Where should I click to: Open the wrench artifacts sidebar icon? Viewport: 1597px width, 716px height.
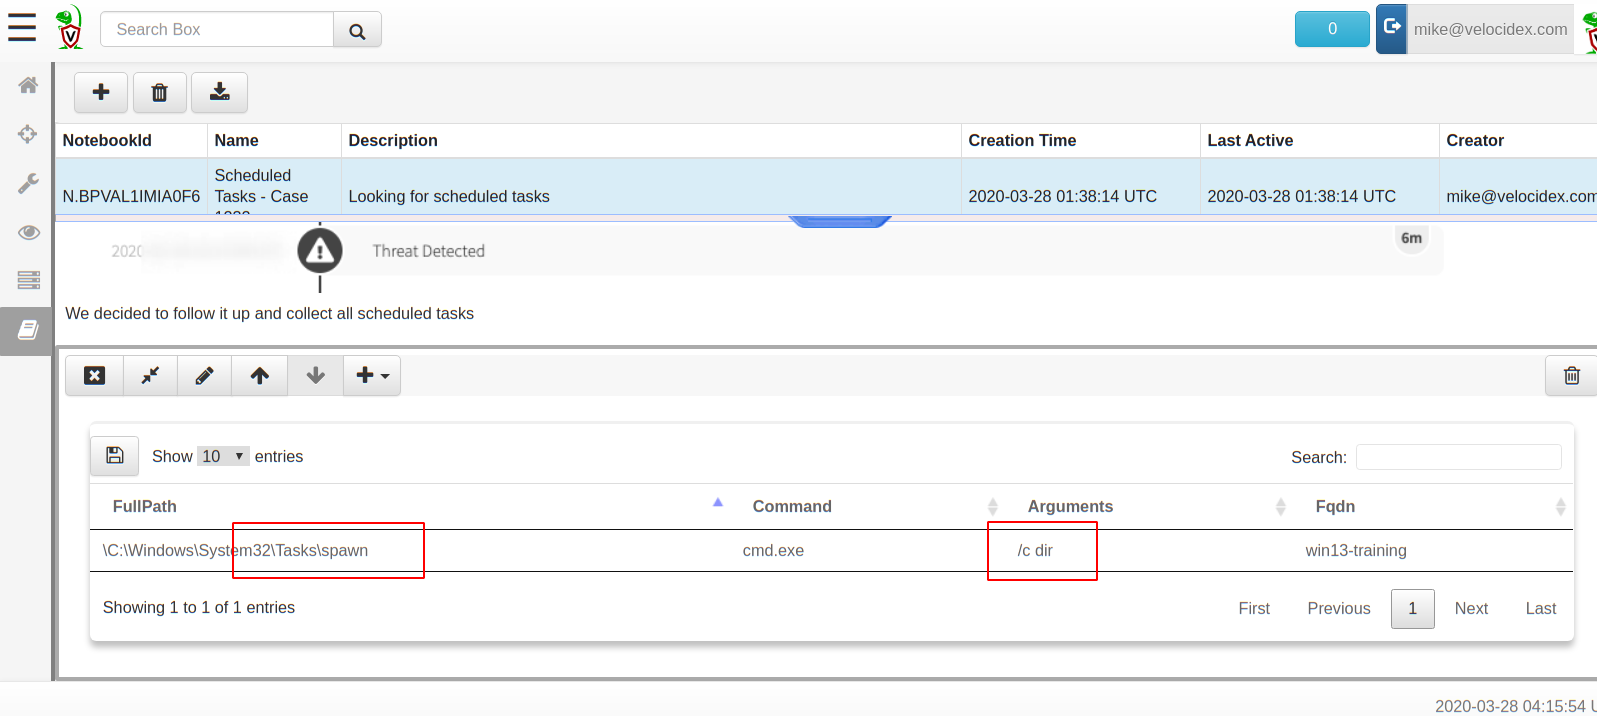(28, 183)
